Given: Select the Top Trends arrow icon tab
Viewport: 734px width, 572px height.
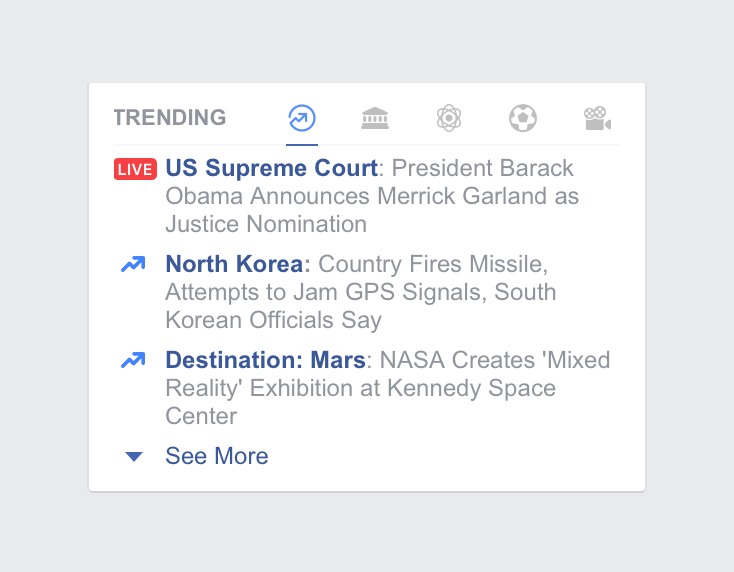Looking at the screenshot, I should [x=301, y=119].
